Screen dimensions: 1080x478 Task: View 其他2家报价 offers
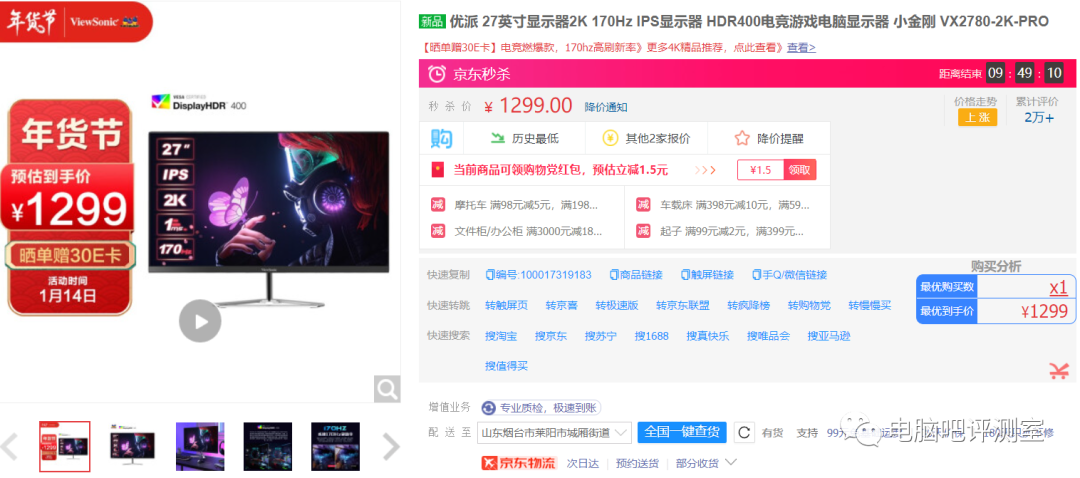646,138
